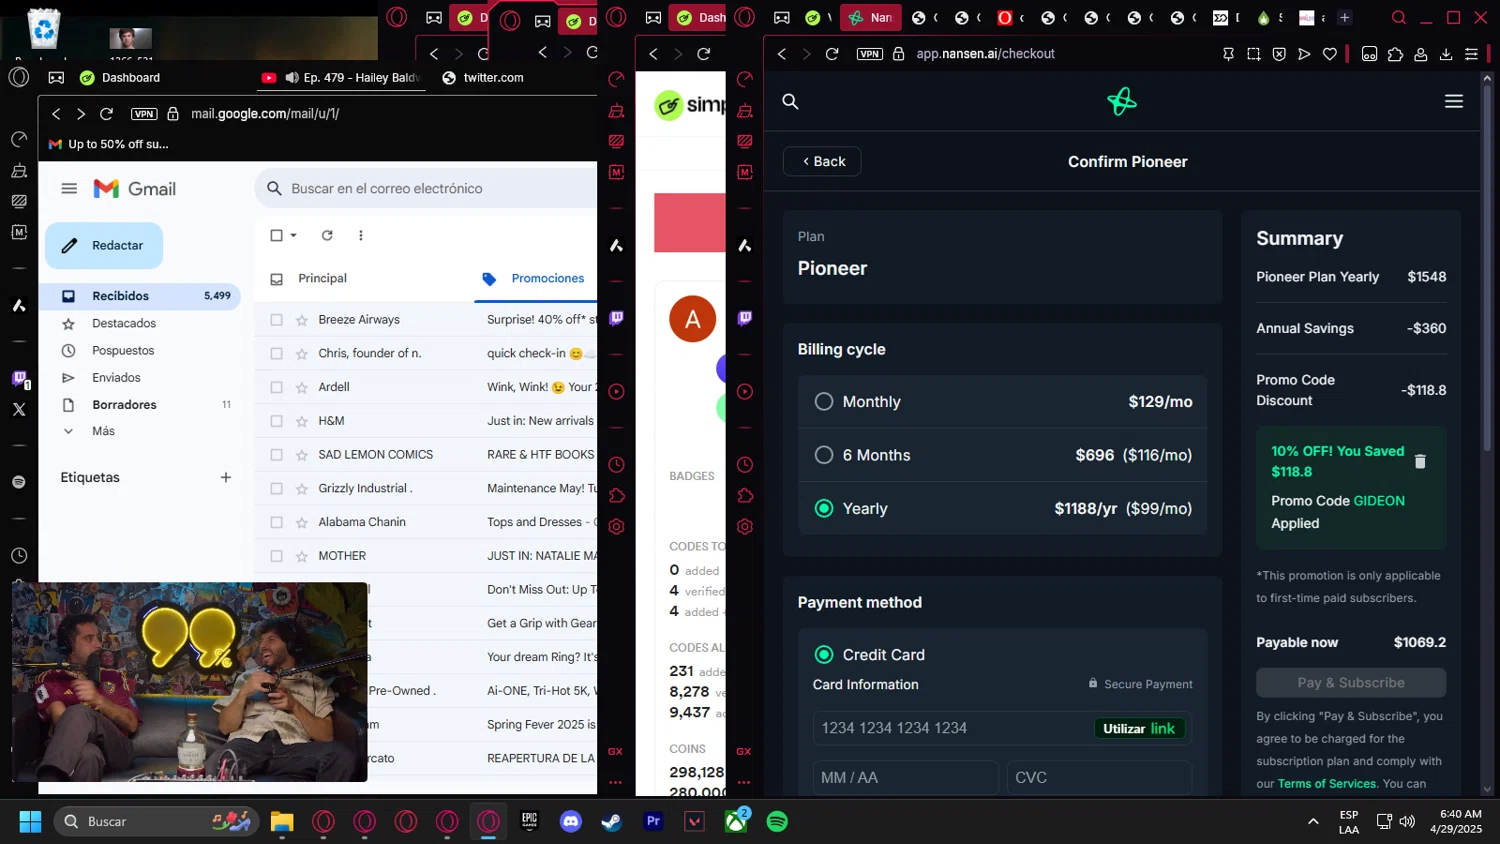The height and width of the screenshot is (844, 1500).
Task: Click Redactar to compose email
Action: [x=104, y=245]
